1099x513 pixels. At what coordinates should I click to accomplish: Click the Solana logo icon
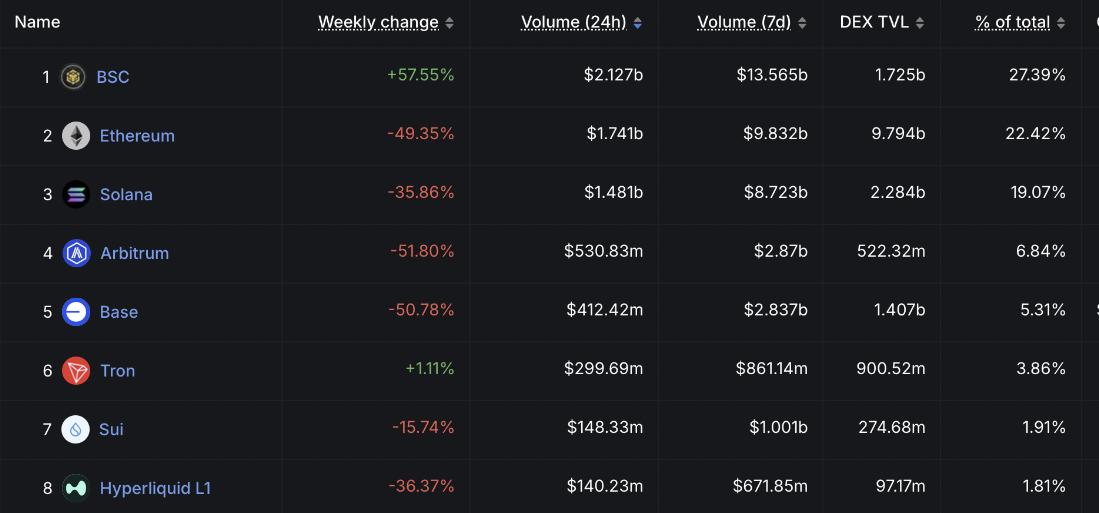click(x=76, y=195)
